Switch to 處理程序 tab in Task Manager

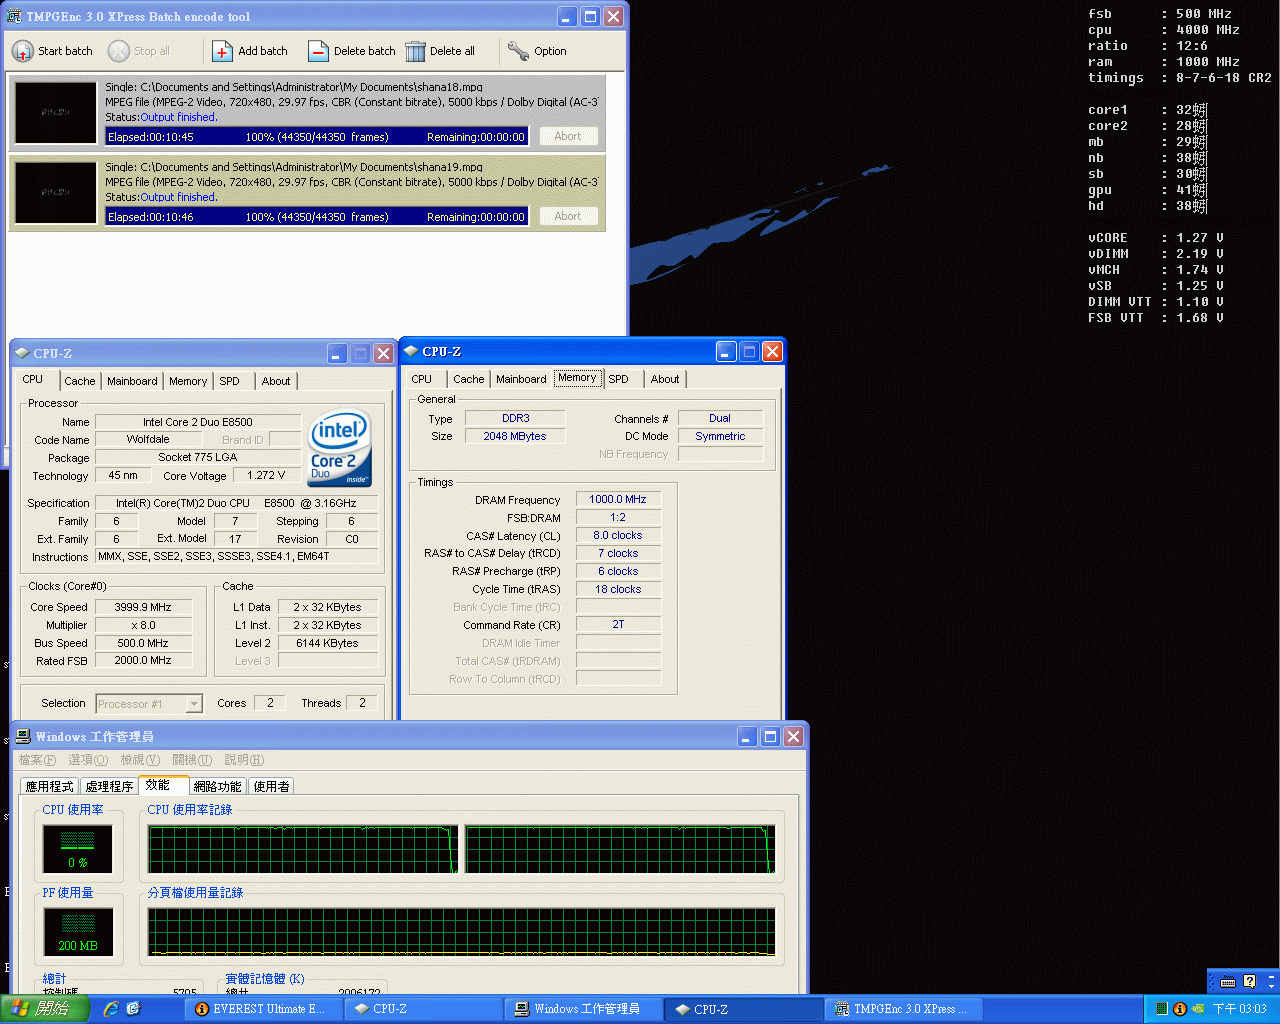coord(110,787)
